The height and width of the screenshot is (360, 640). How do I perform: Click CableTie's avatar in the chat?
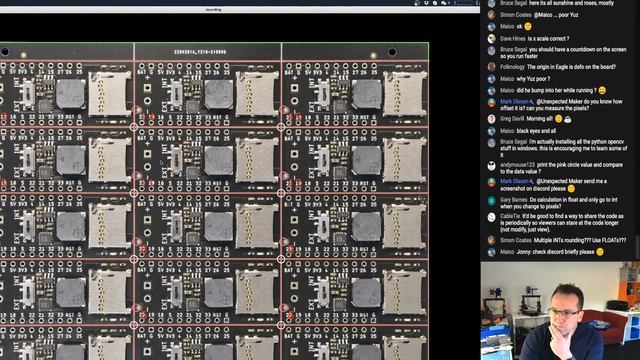[x=491, y=217]
